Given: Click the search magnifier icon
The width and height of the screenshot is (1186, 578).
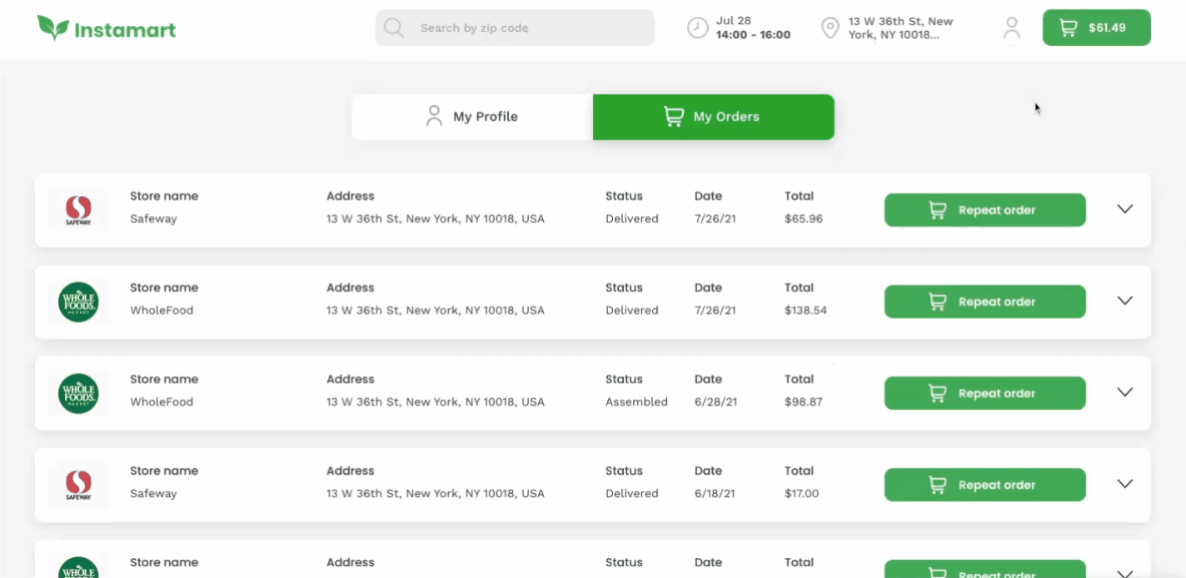Looking at the screenshot, I should click(x=394, y=28).
